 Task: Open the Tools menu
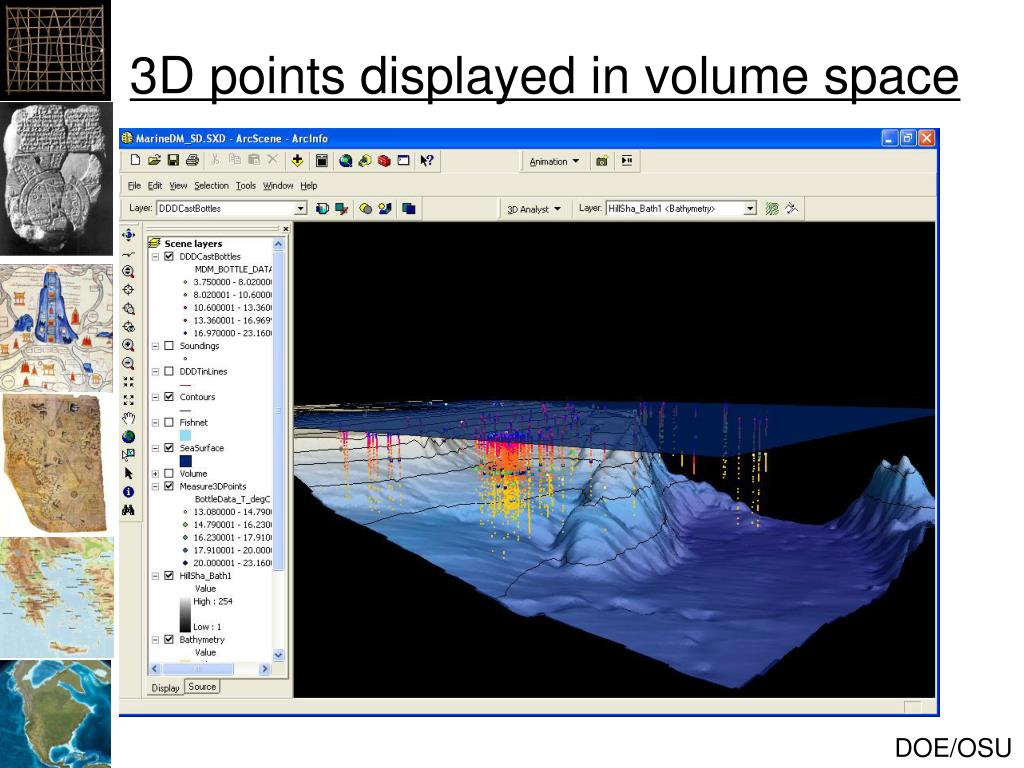[246, 185]
